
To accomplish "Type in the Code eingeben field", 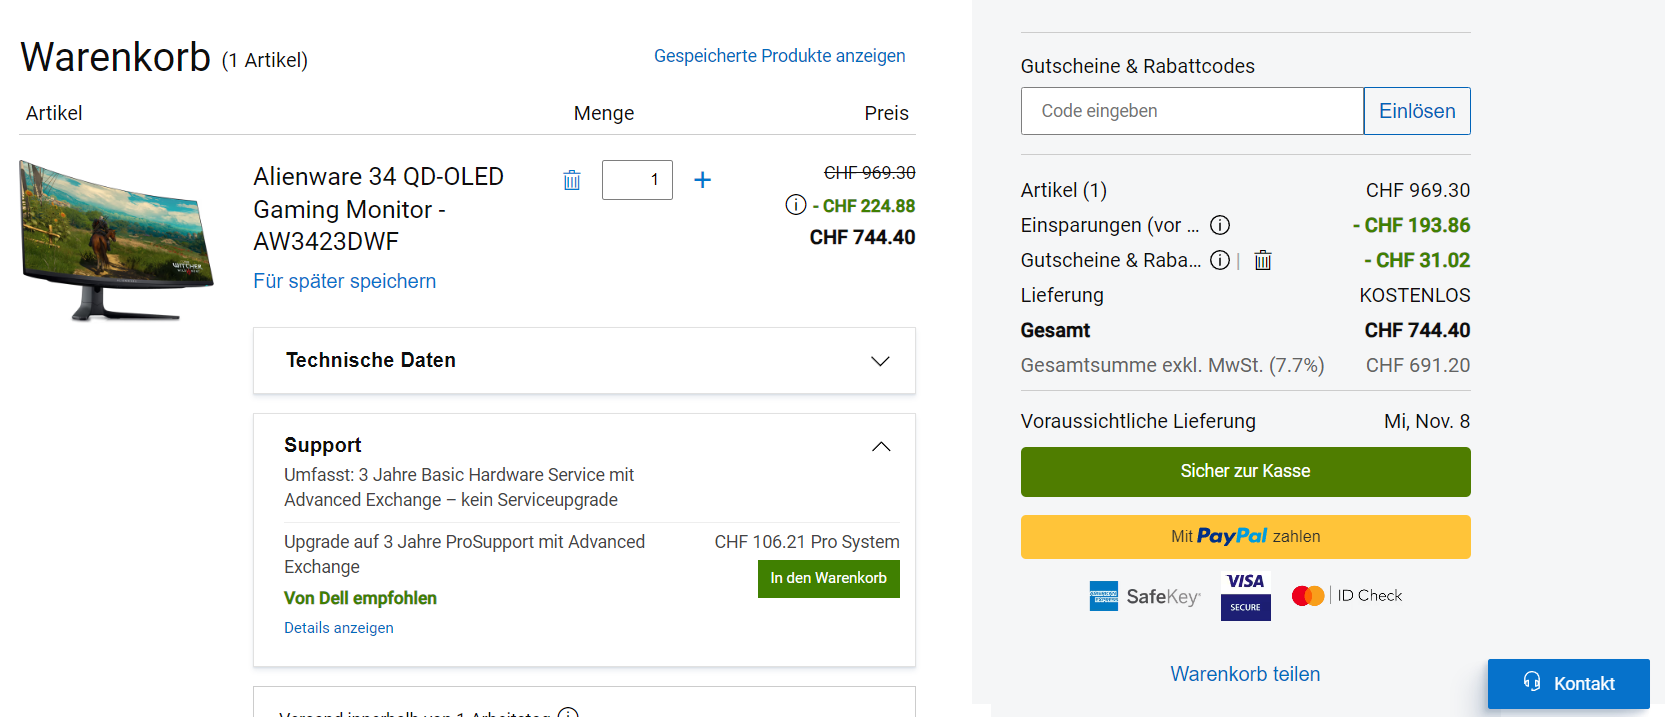I will (x=1192, y=111).
